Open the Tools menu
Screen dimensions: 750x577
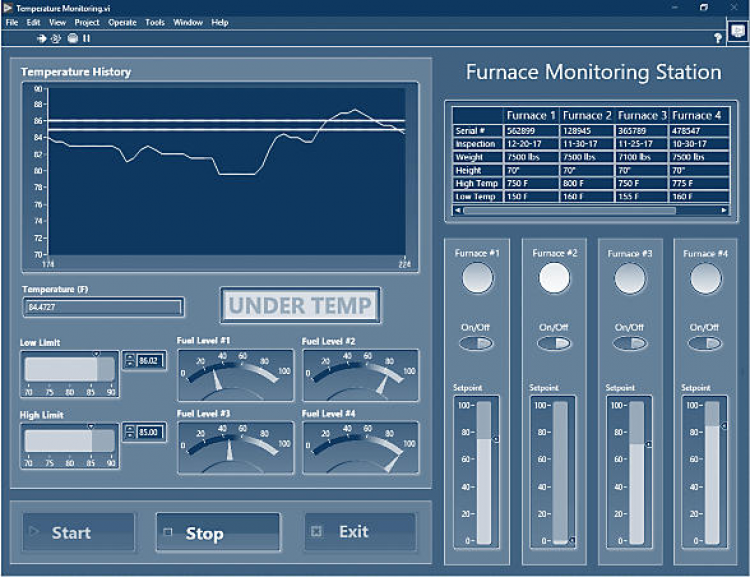click(155, 22)
